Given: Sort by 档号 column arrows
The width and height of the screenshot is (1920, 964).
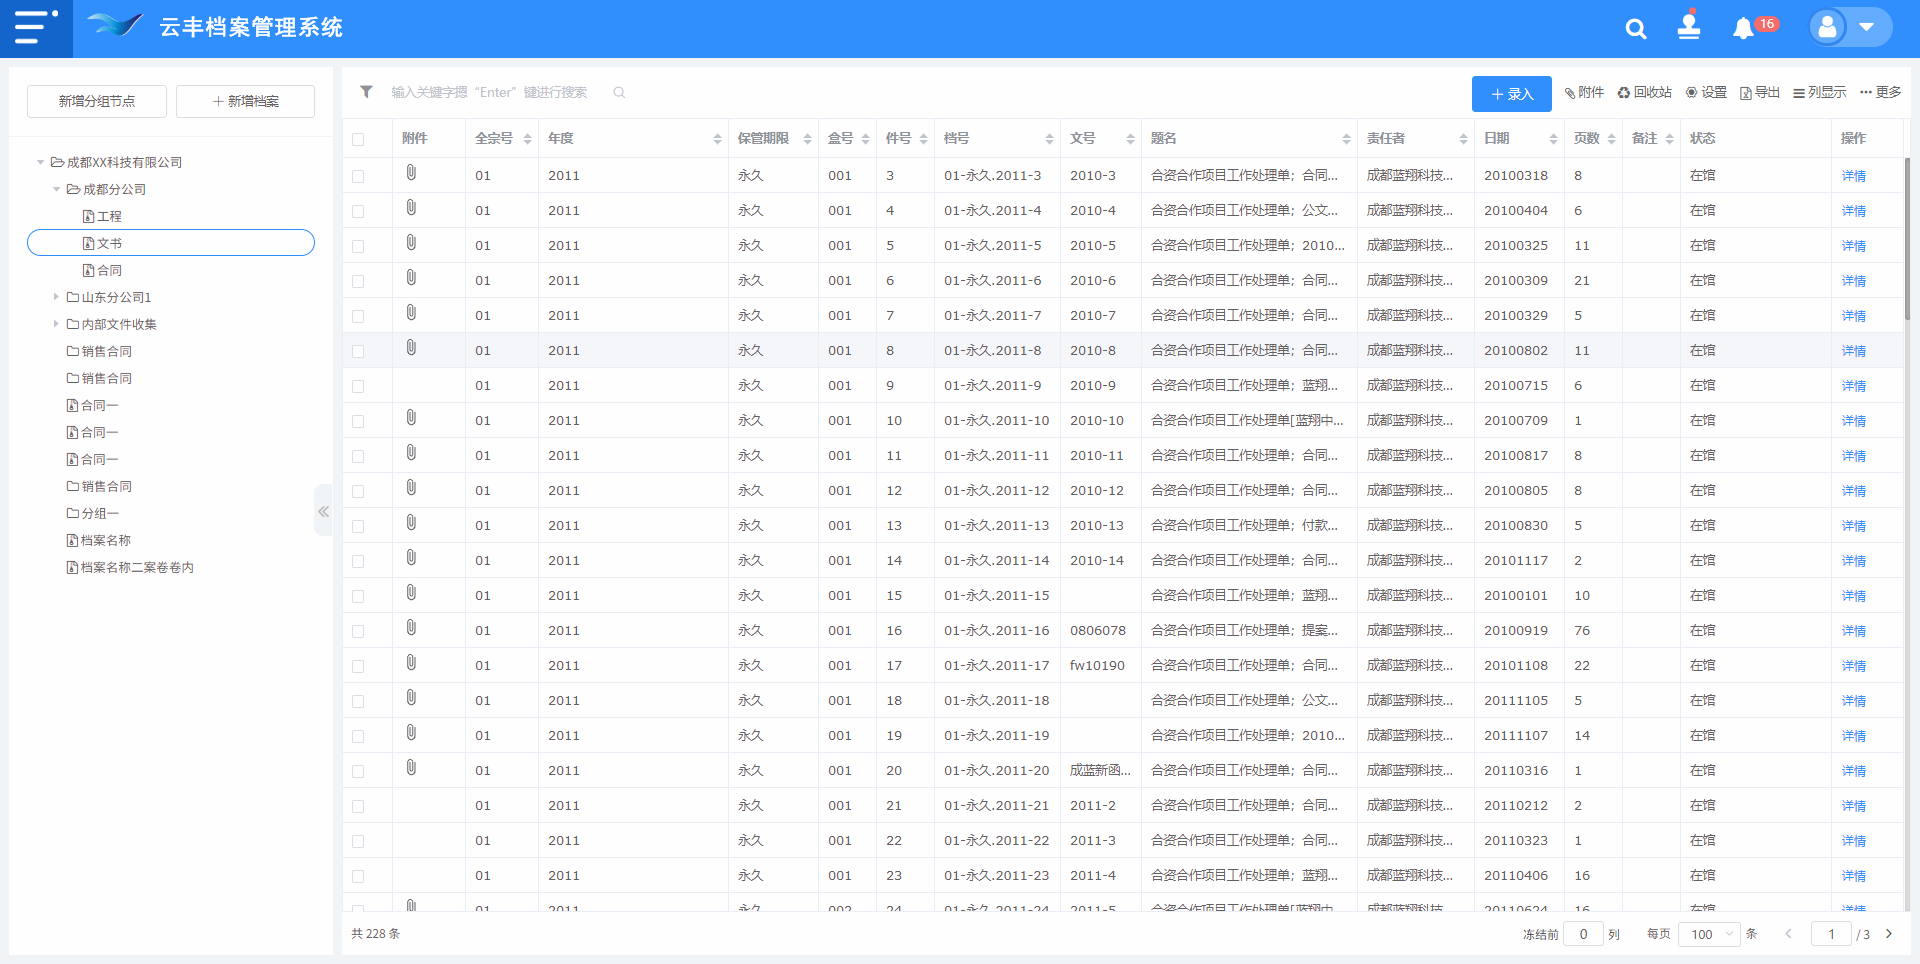Looking at the screenshot, I should [x=1049, y=139].
